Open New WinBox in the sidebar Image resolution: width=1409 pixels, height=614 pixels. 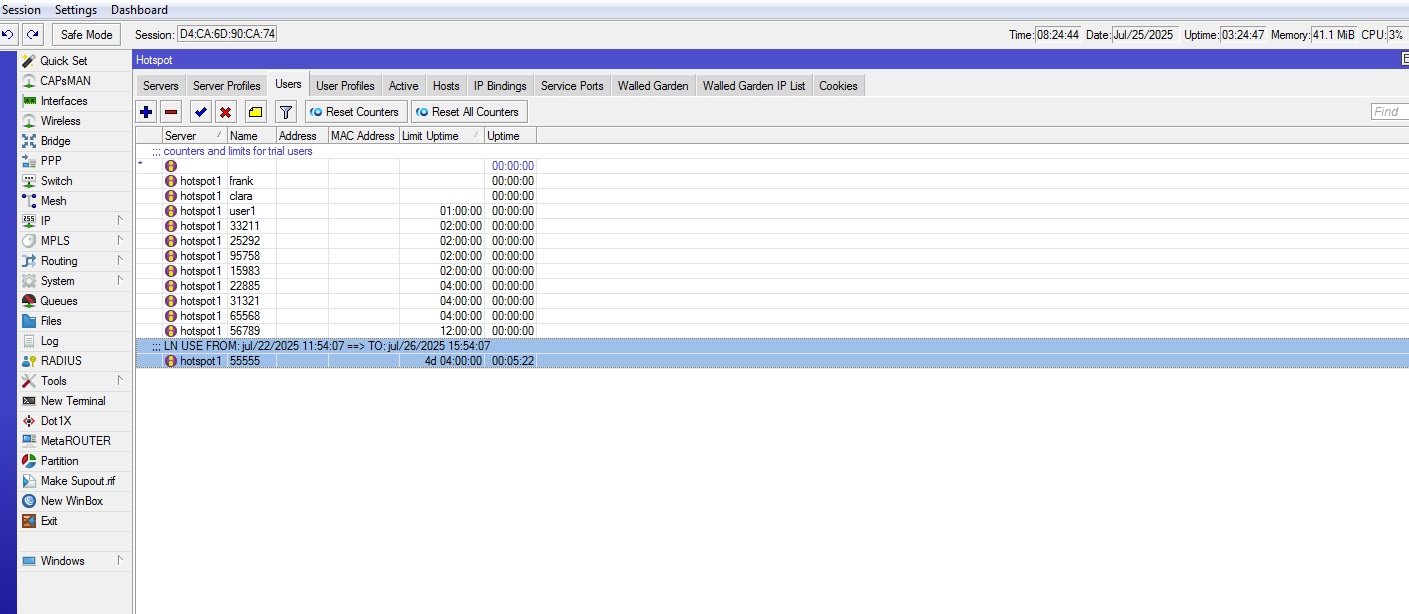point(75,501)
